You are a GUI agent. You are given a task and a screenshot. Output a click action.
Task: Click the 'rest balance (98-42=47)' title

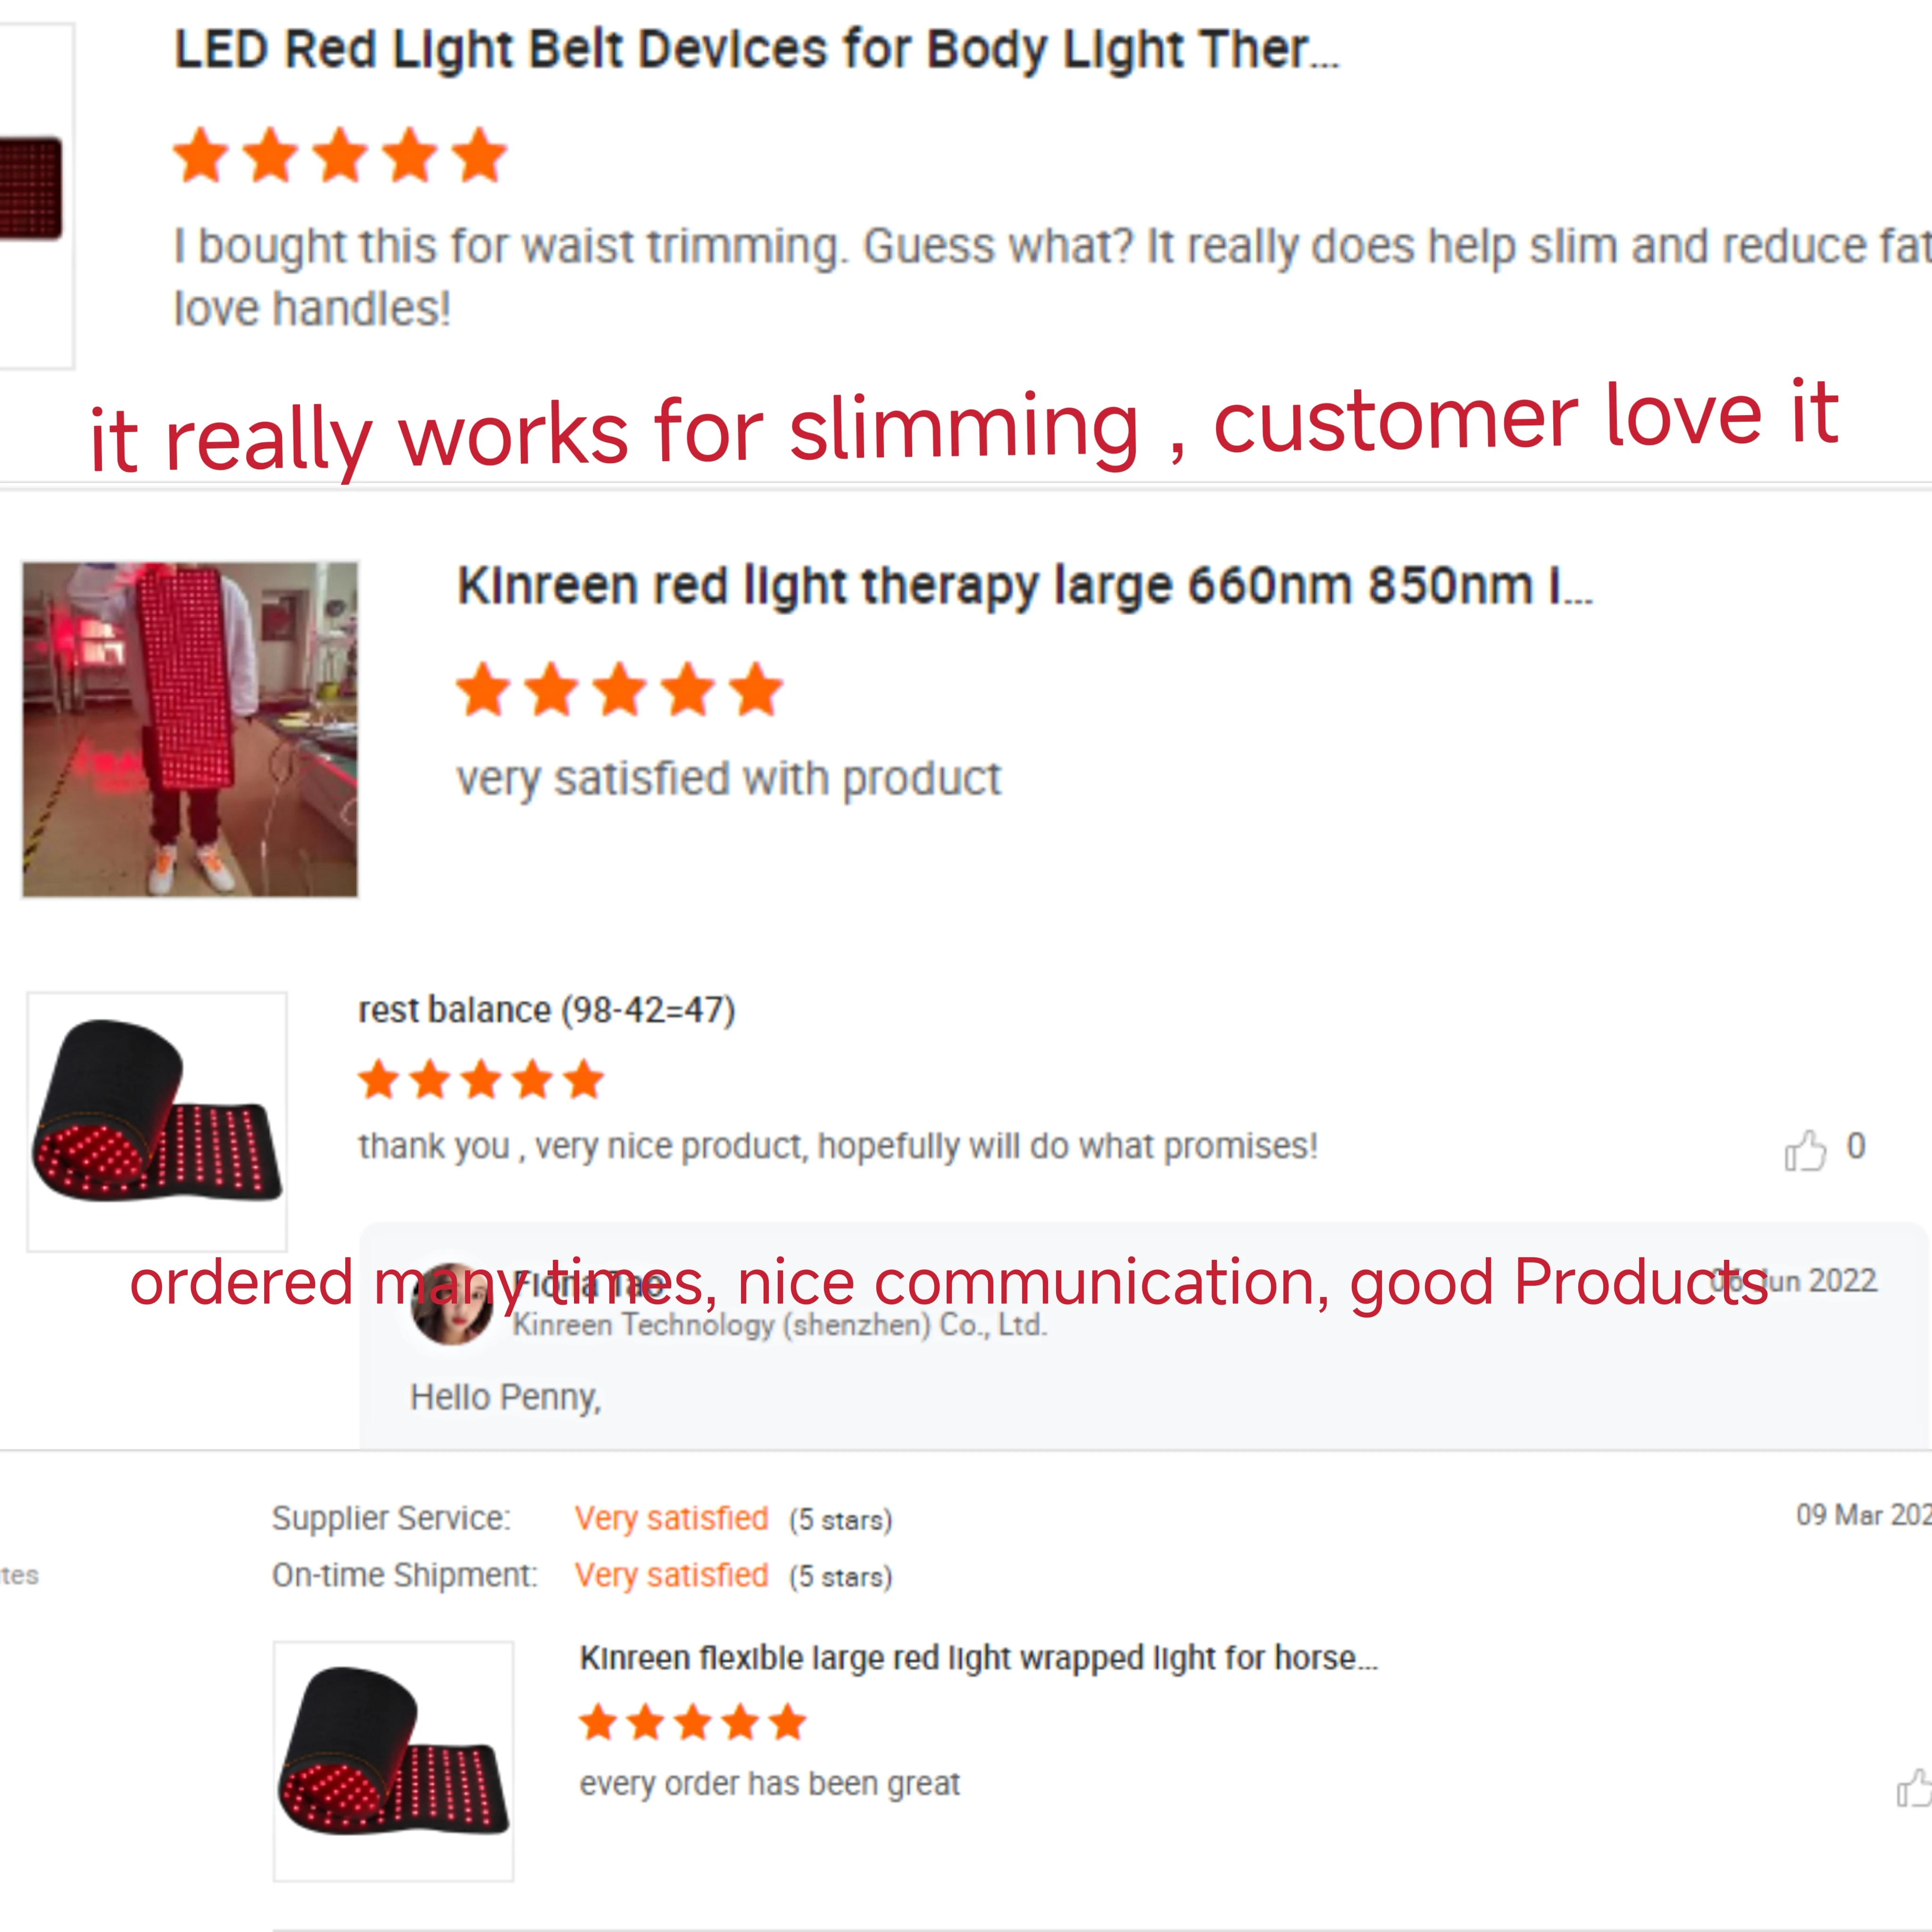(x=547, y=1010)
